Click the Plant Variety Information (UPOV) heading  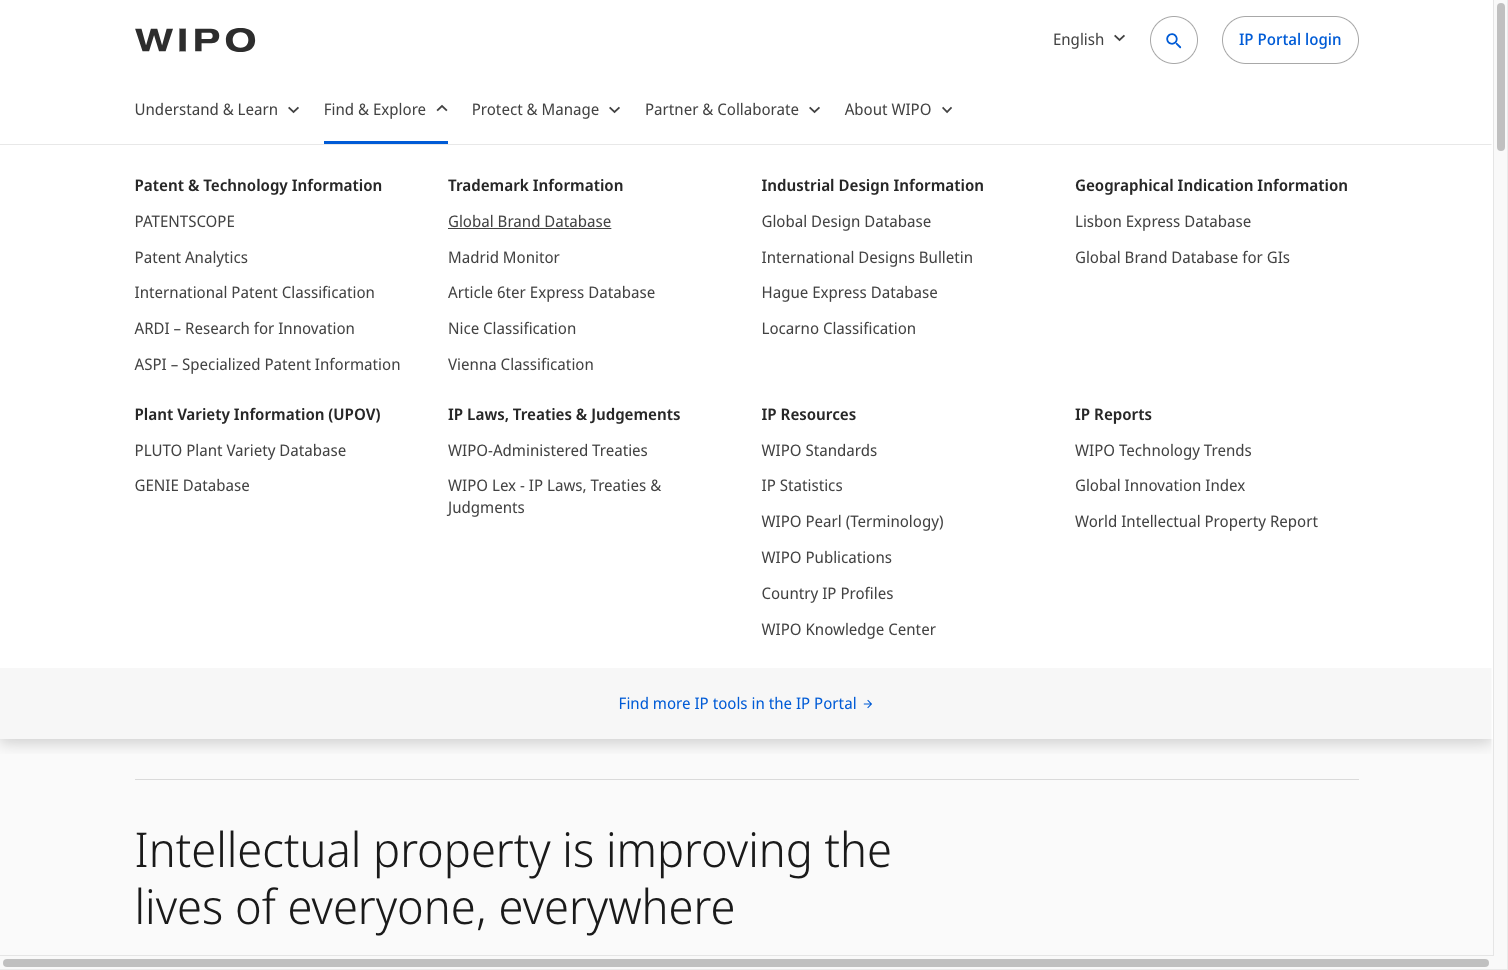point(258,414)
